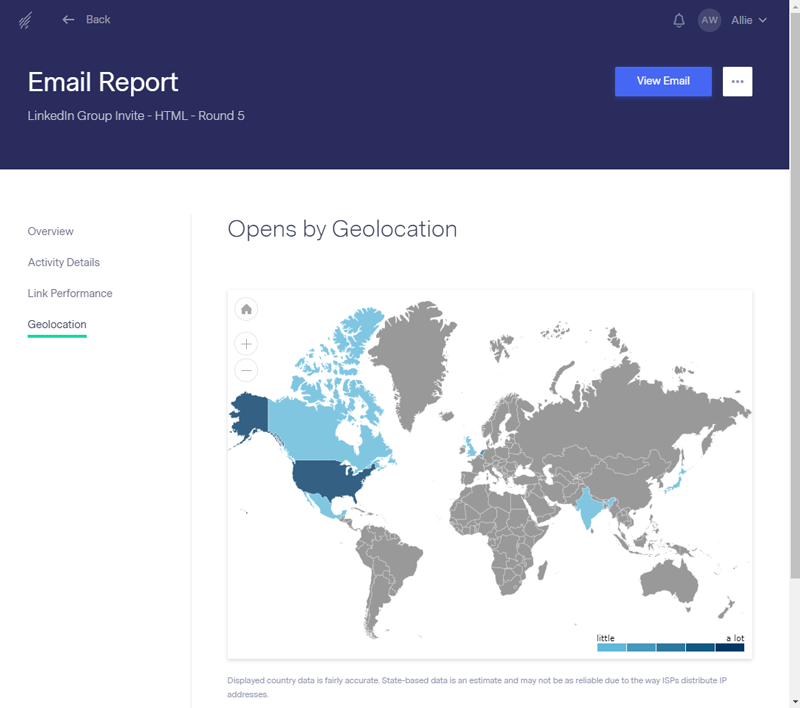This screenshot has width=800, height=708.
Task: Click India on the geolocation map
Action: (590, 505)
